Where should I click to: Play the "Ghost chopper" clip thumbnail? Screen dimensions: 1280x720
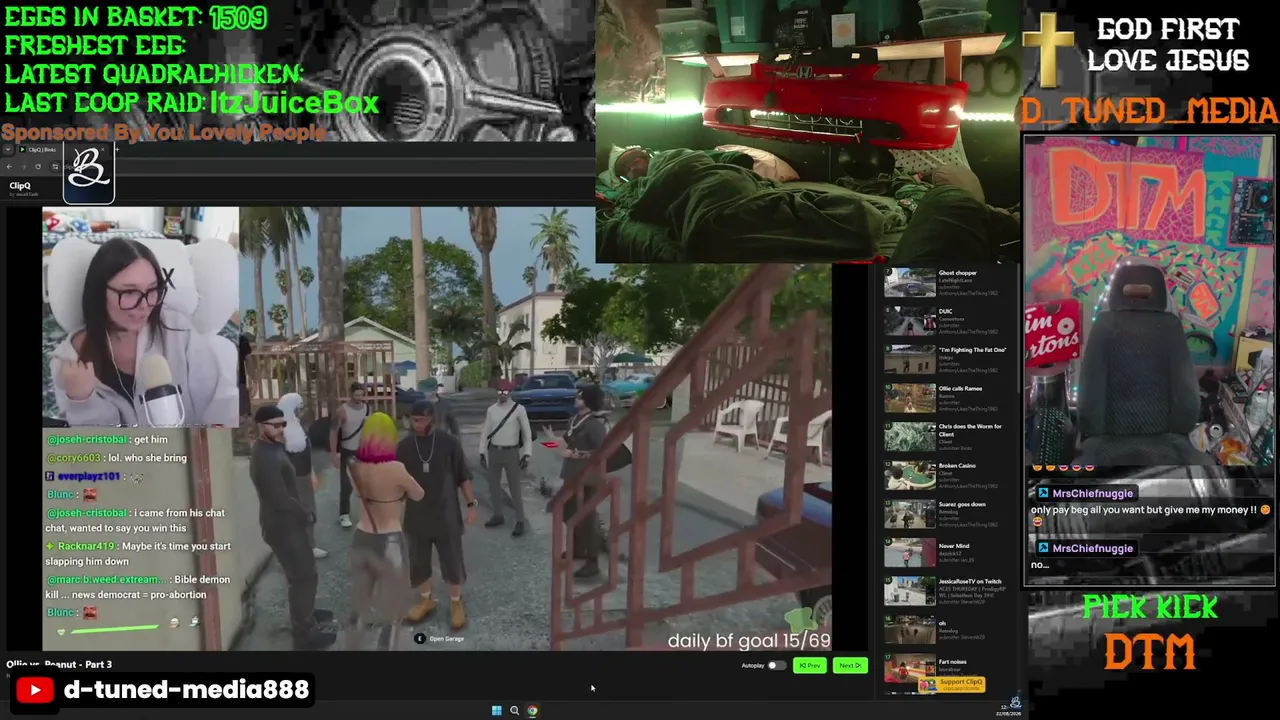(910, 282)
